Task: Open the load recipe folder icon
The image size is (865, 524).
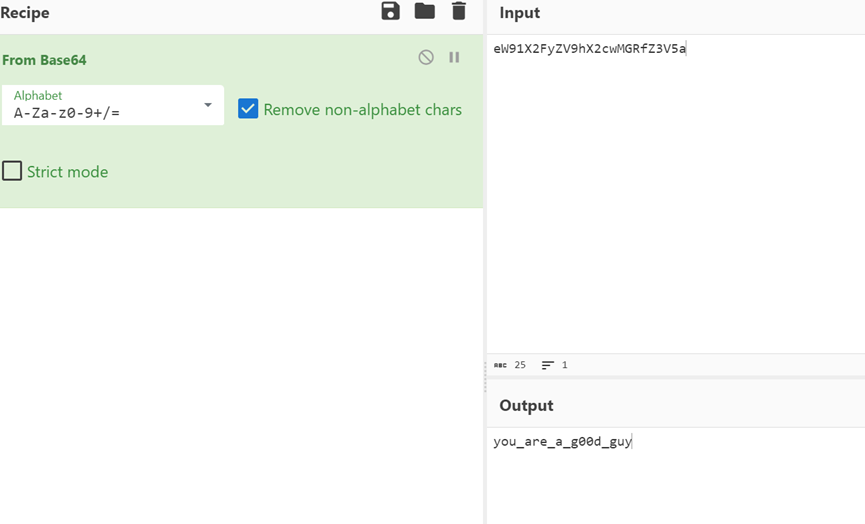Action: 424,11
